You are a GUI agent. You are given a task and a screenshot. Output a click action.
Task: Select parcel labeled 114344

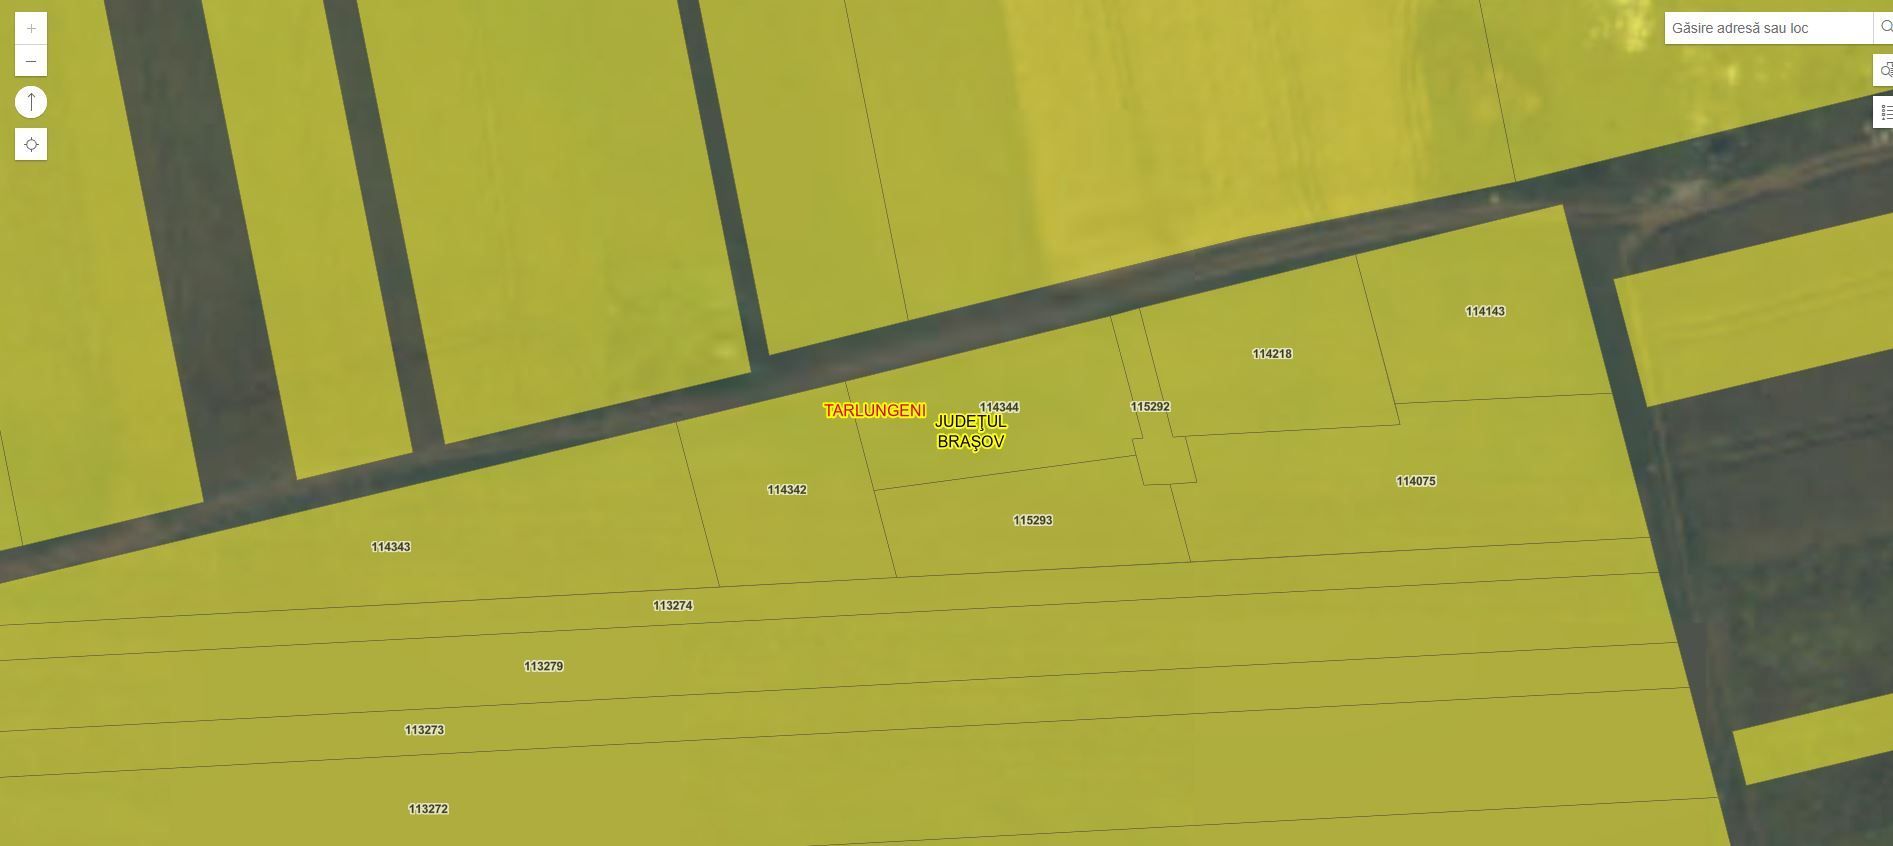point(998,407)
